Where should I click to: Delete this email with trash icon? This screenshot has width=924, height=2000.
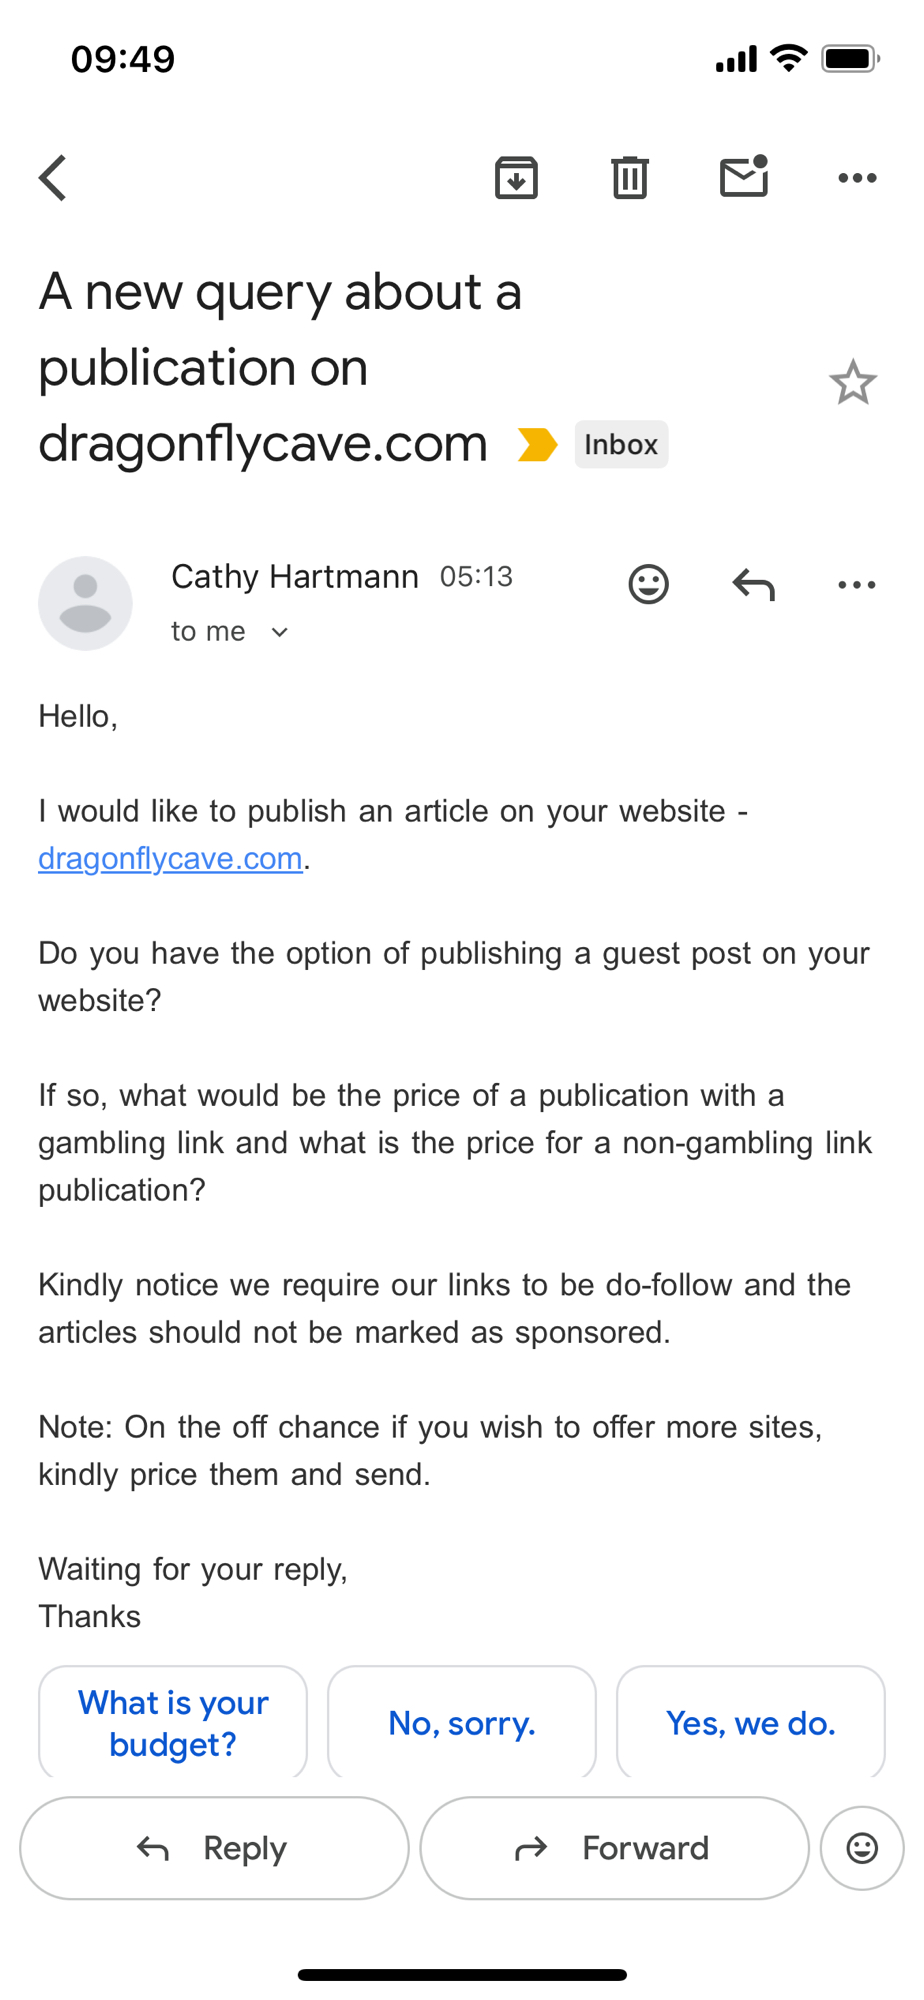[x=630, y=178]
